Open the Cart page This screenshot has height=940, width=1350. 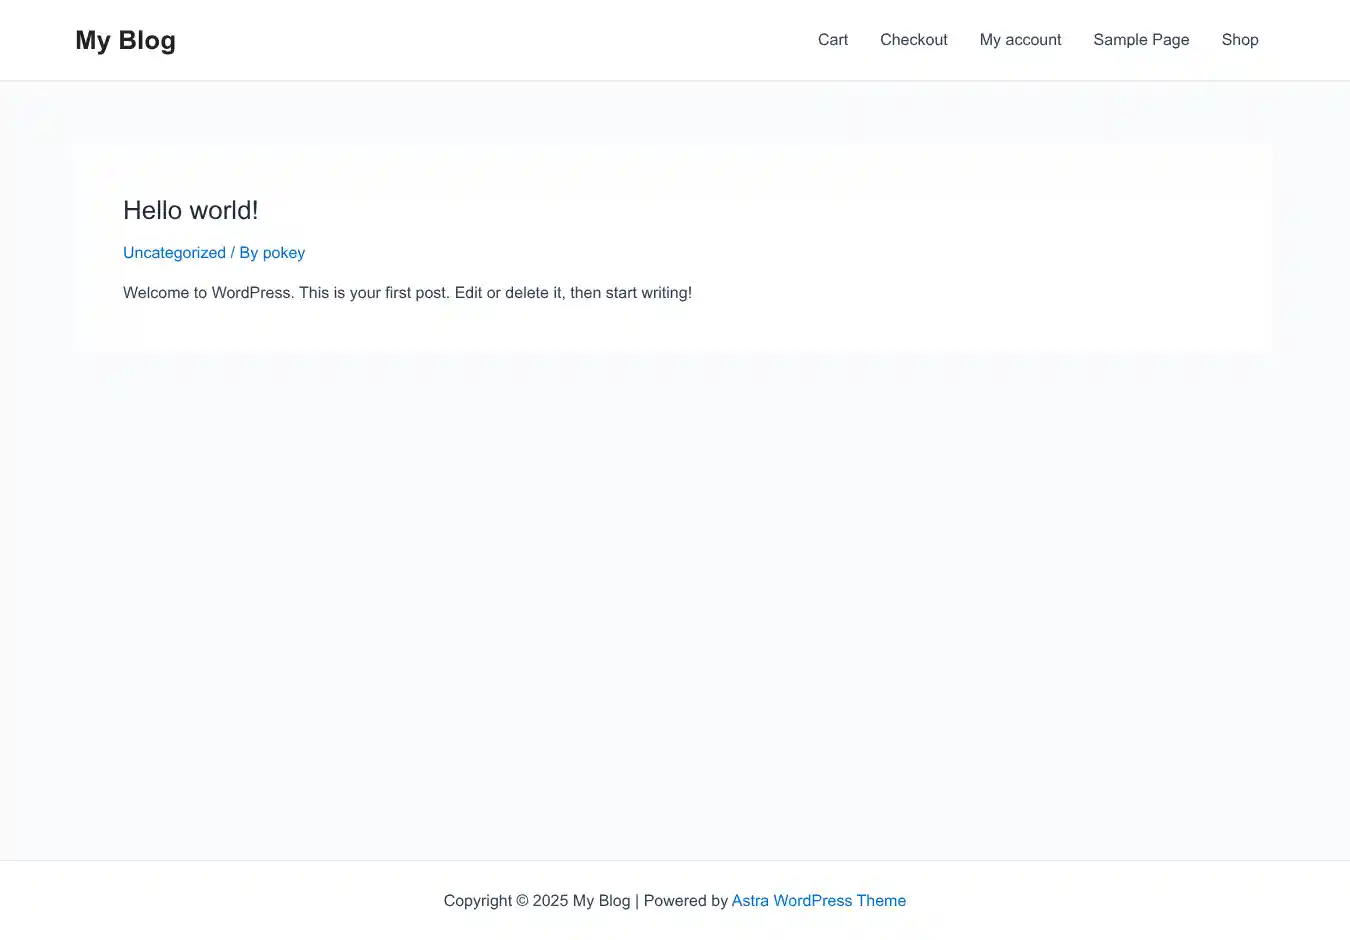(832, 40)
